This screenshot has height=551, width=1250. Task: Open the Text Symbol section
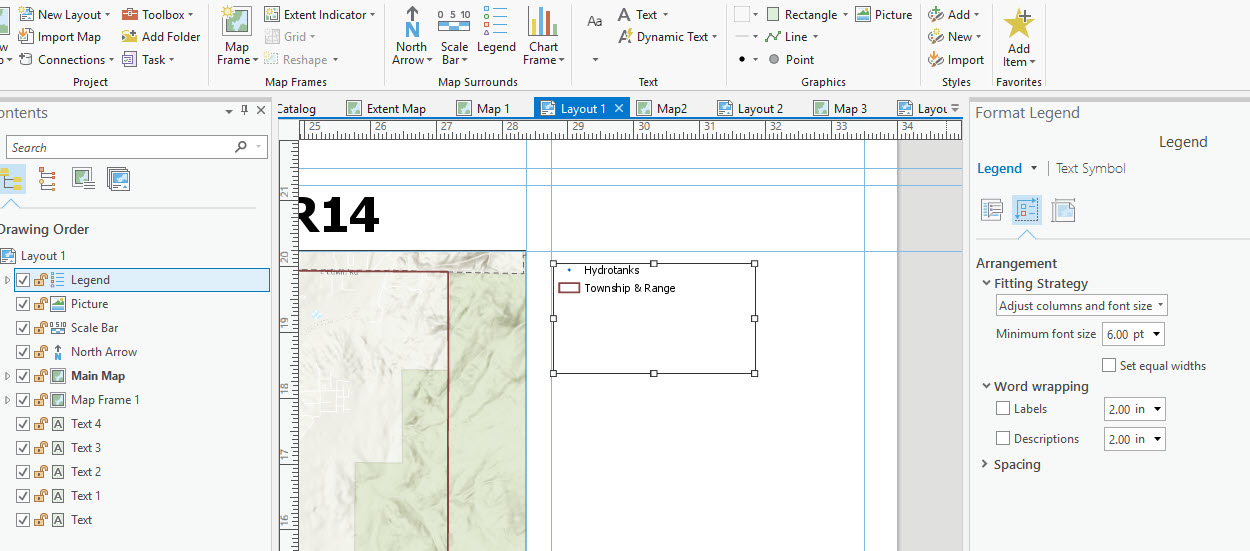(x=1090, y=168)
